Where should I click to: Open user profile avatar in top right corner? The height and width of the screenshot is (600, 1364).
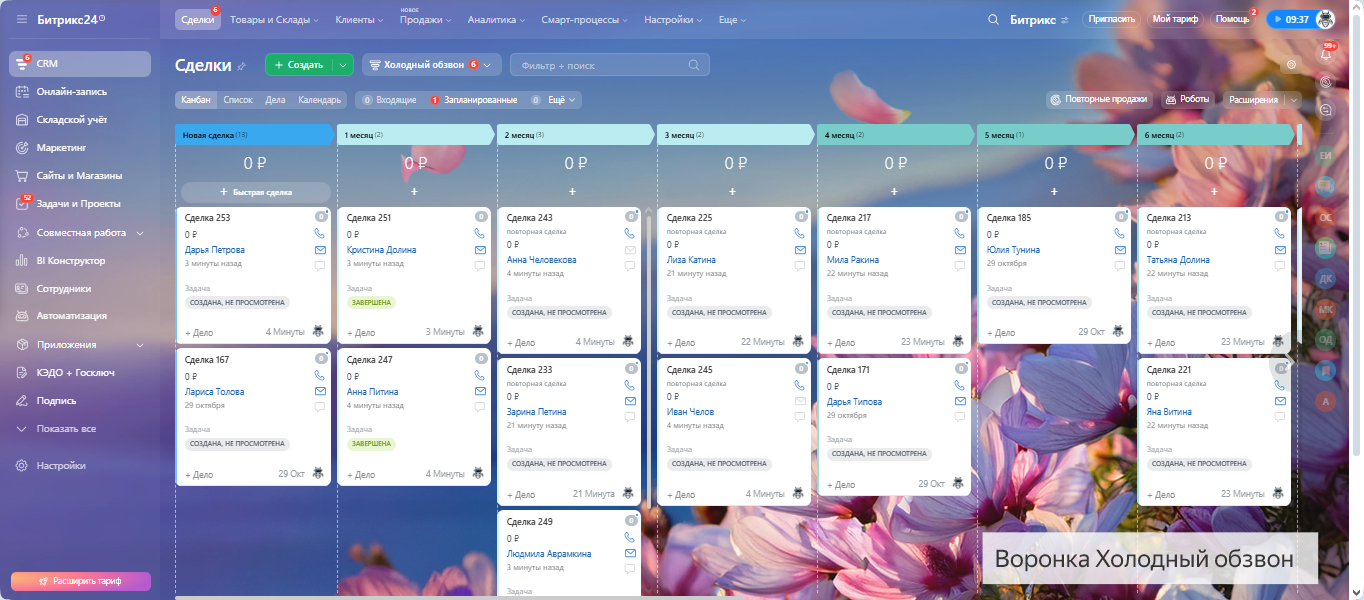(x=1325, y=19)
